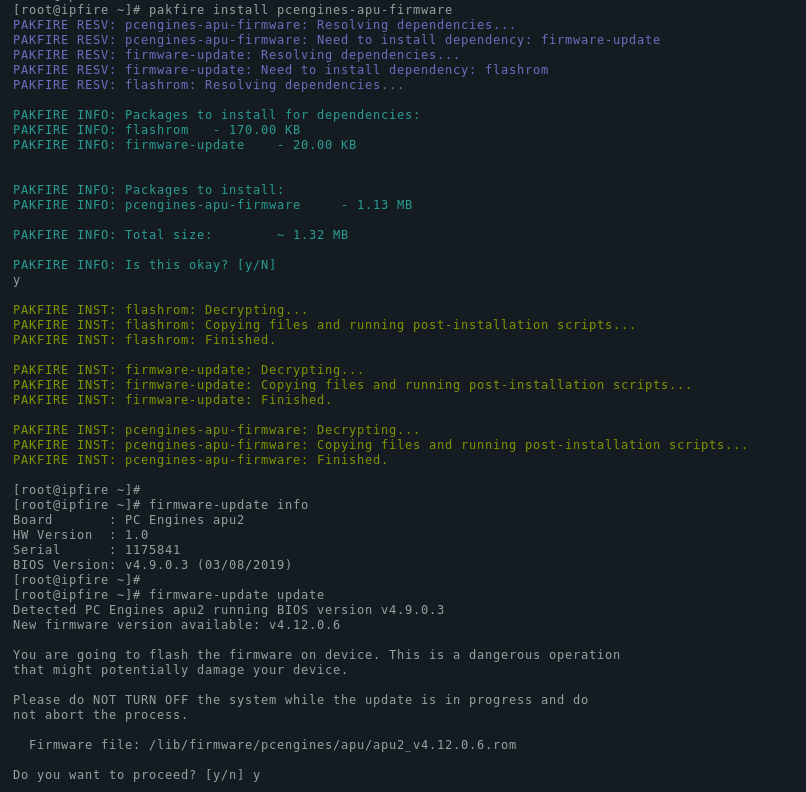Click the firmware file path apu2_v4.12.0.6.rom
The width and height of the screenshot is (806, 792).
coord(333,745)
